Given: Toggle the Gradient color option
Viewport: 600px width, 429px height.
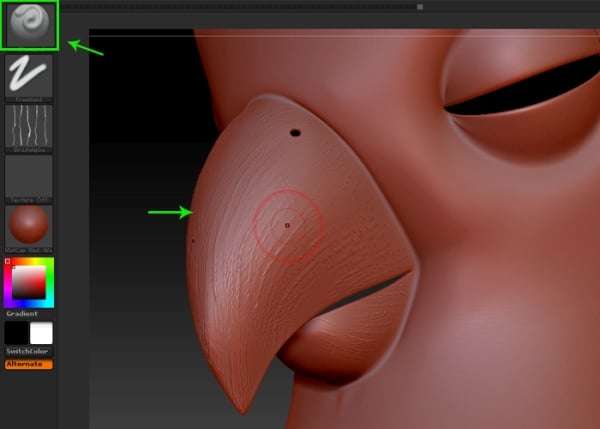Looking at the screenshot, I should pyautogui.click(x=22, y=314).
